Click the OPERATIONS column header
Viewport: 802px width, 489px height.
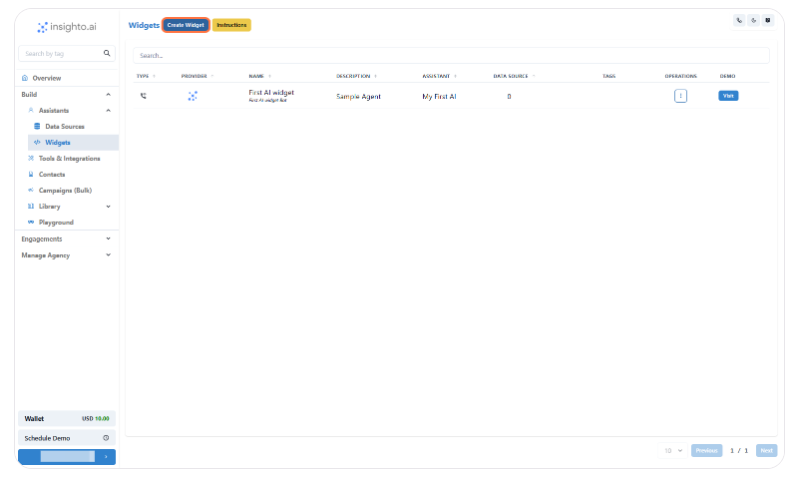680,76
